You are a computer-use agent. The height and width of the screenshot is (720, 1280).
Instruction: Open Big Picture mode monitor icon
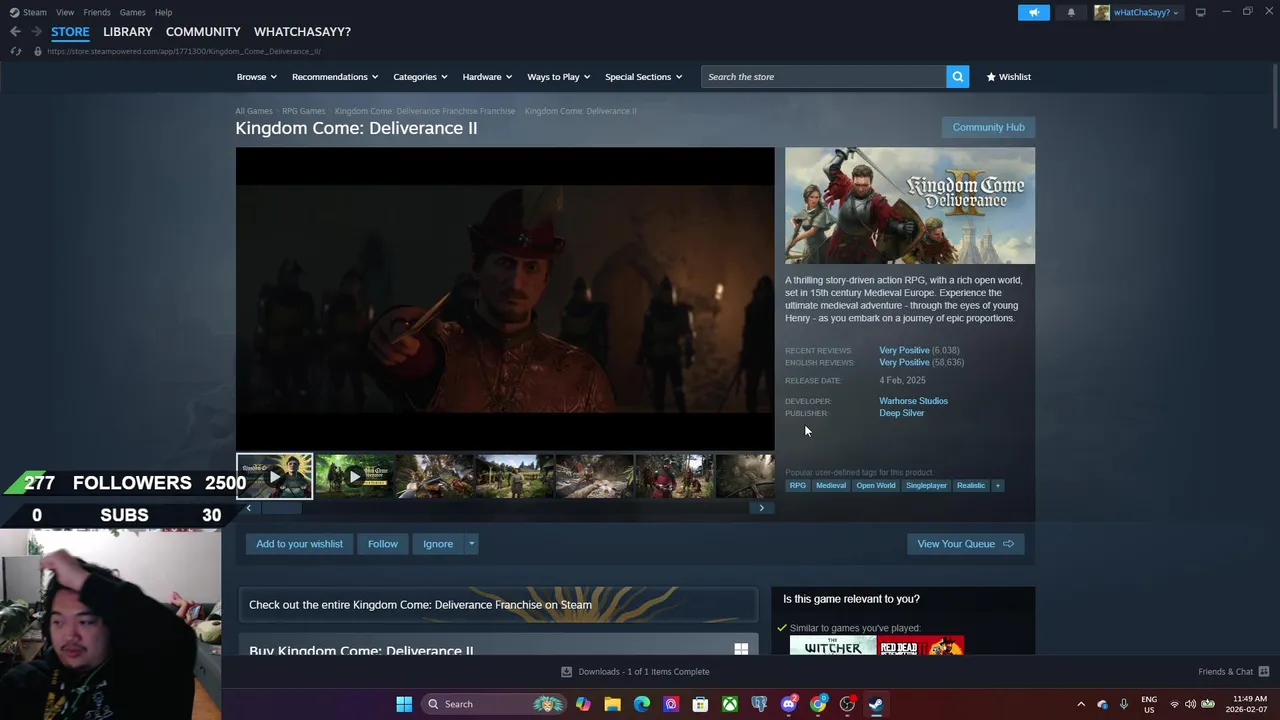point(1200,12)
